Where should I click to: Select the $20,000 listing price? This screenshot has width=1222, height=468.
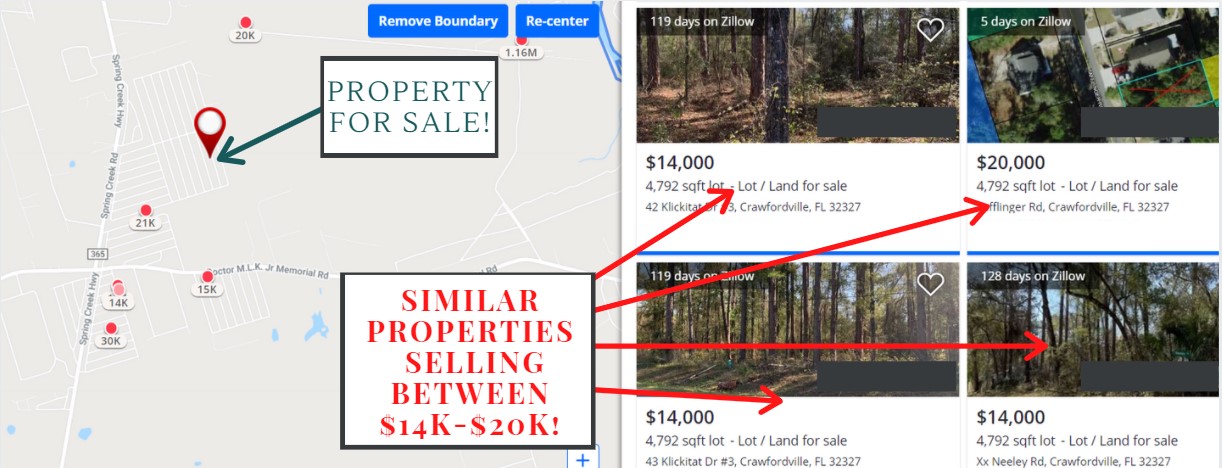click(x=1010, y=163)
